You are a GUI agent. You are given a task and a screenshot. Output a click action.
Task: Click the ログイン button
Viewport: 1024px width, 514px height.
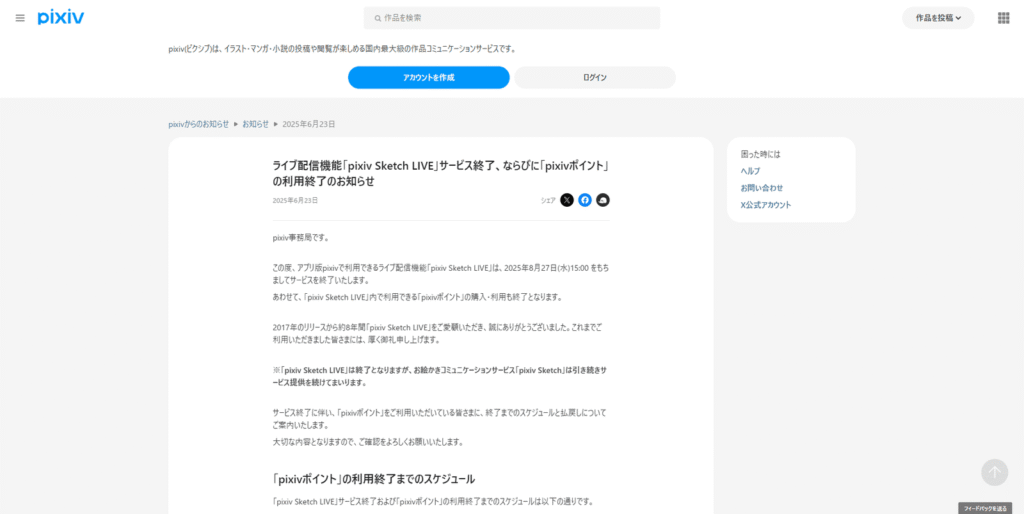(x=595, y=78)
